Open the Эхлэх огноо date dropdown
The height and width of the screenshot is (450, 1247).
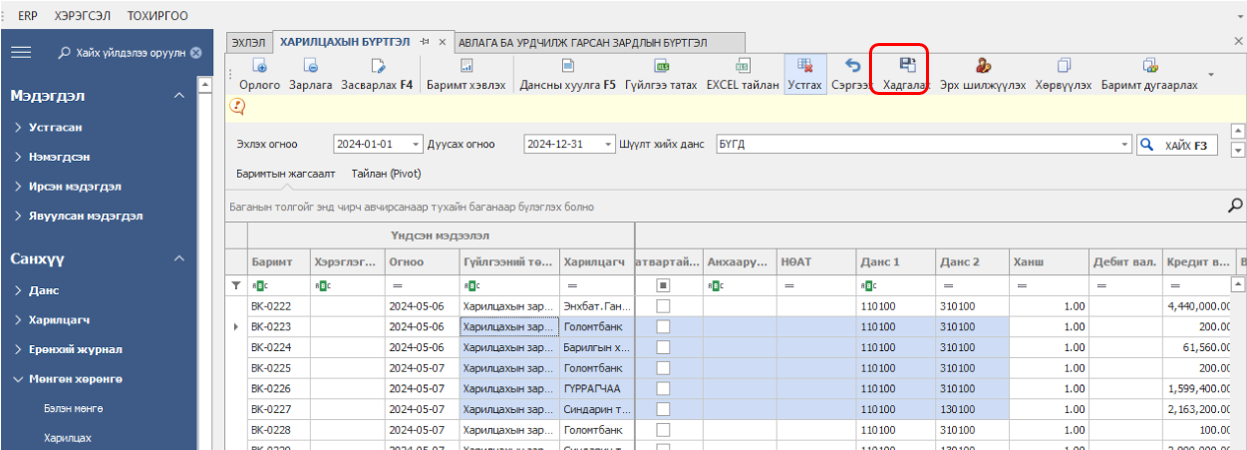click(x=417, y=144)
